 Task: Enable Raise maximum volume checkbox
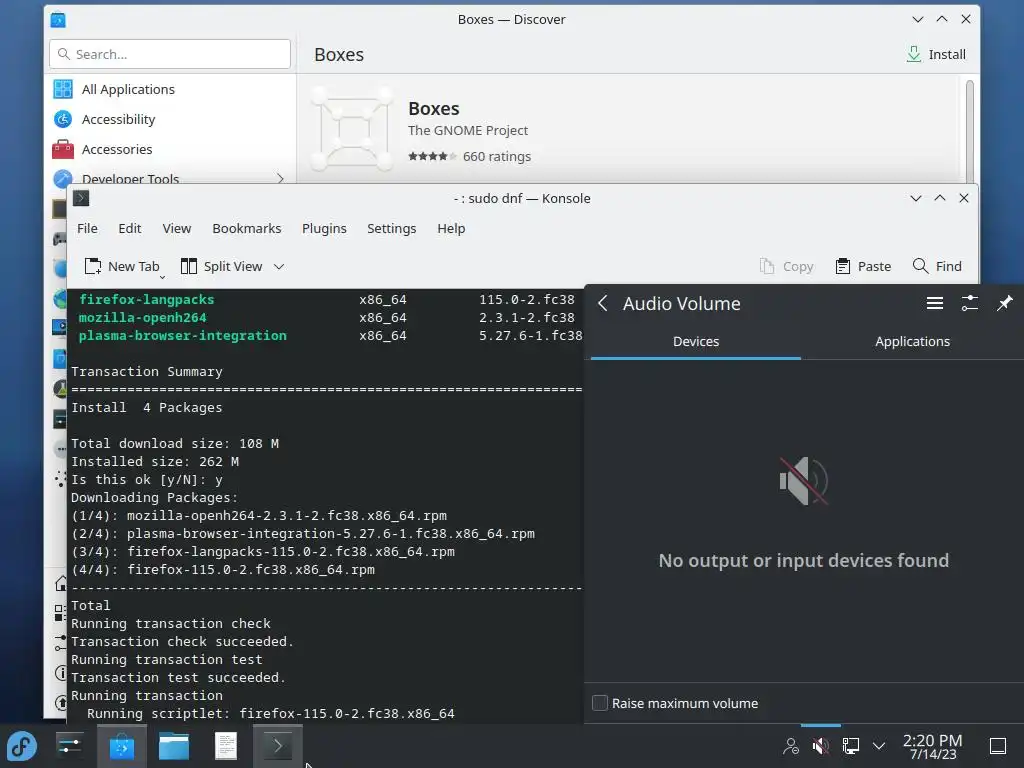point(600,703)
